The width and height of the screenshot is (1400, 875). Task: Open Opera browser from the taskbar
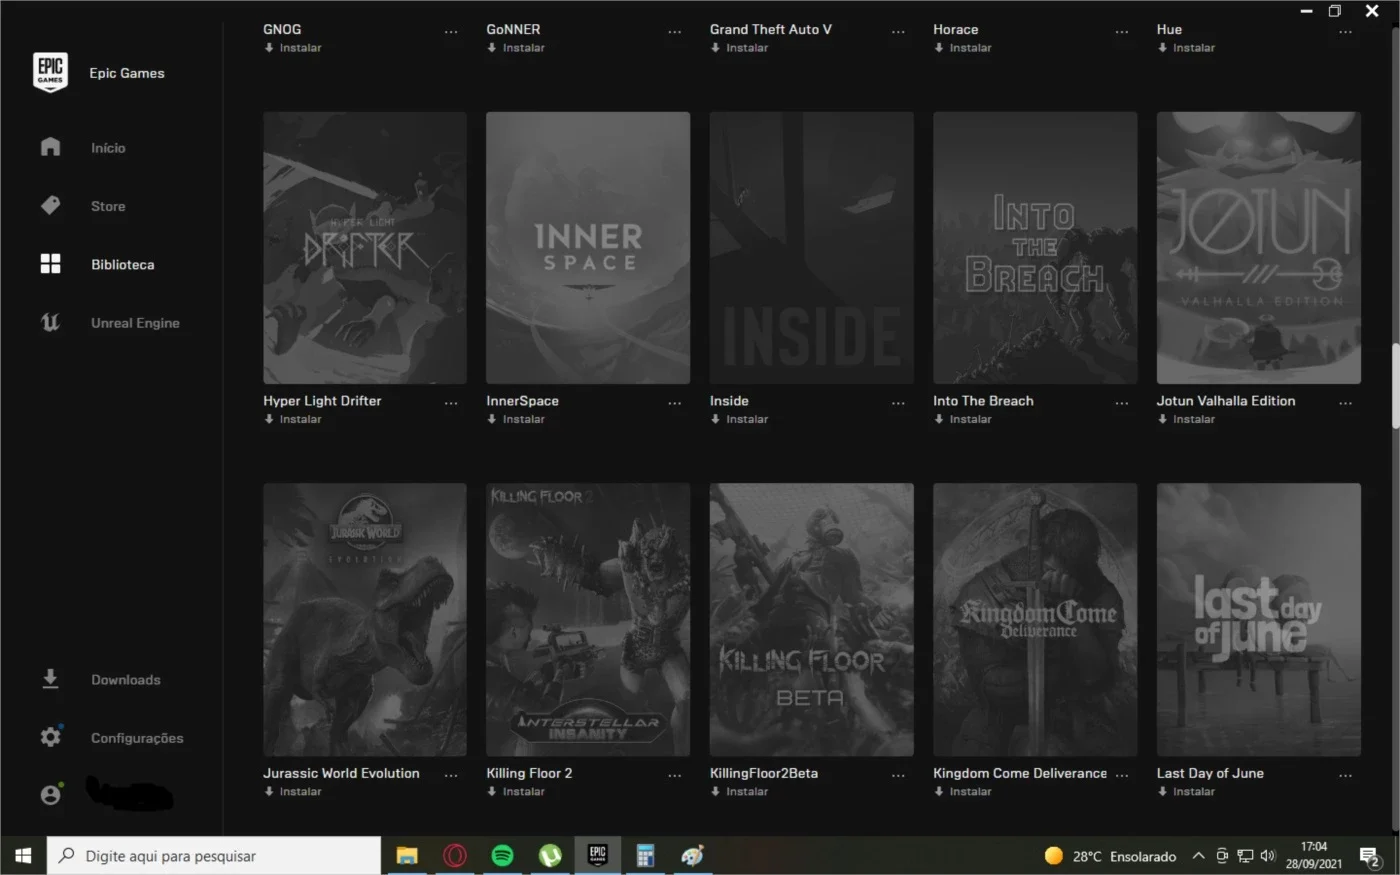pos(454,856)
